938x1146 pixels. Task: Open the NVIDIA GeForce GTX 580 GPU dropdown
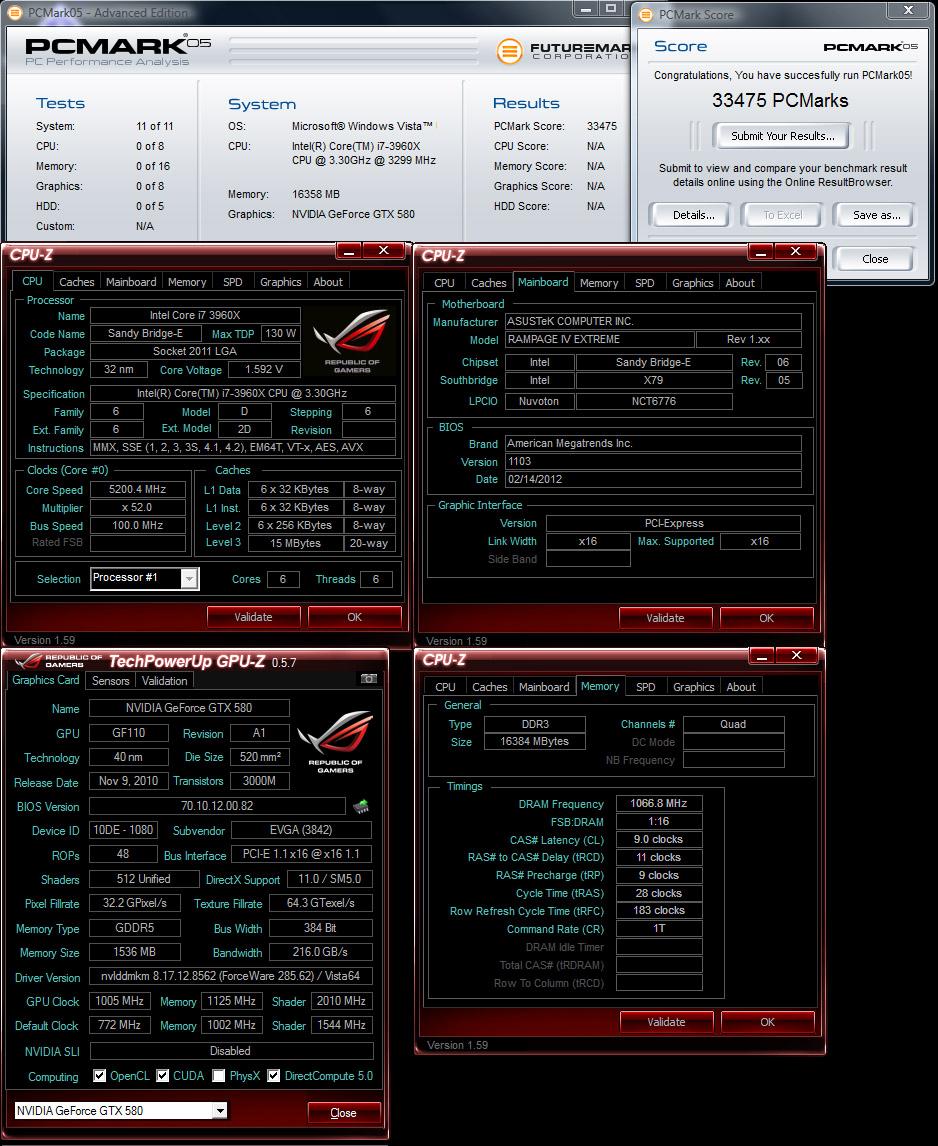(x=220, y=1111)
